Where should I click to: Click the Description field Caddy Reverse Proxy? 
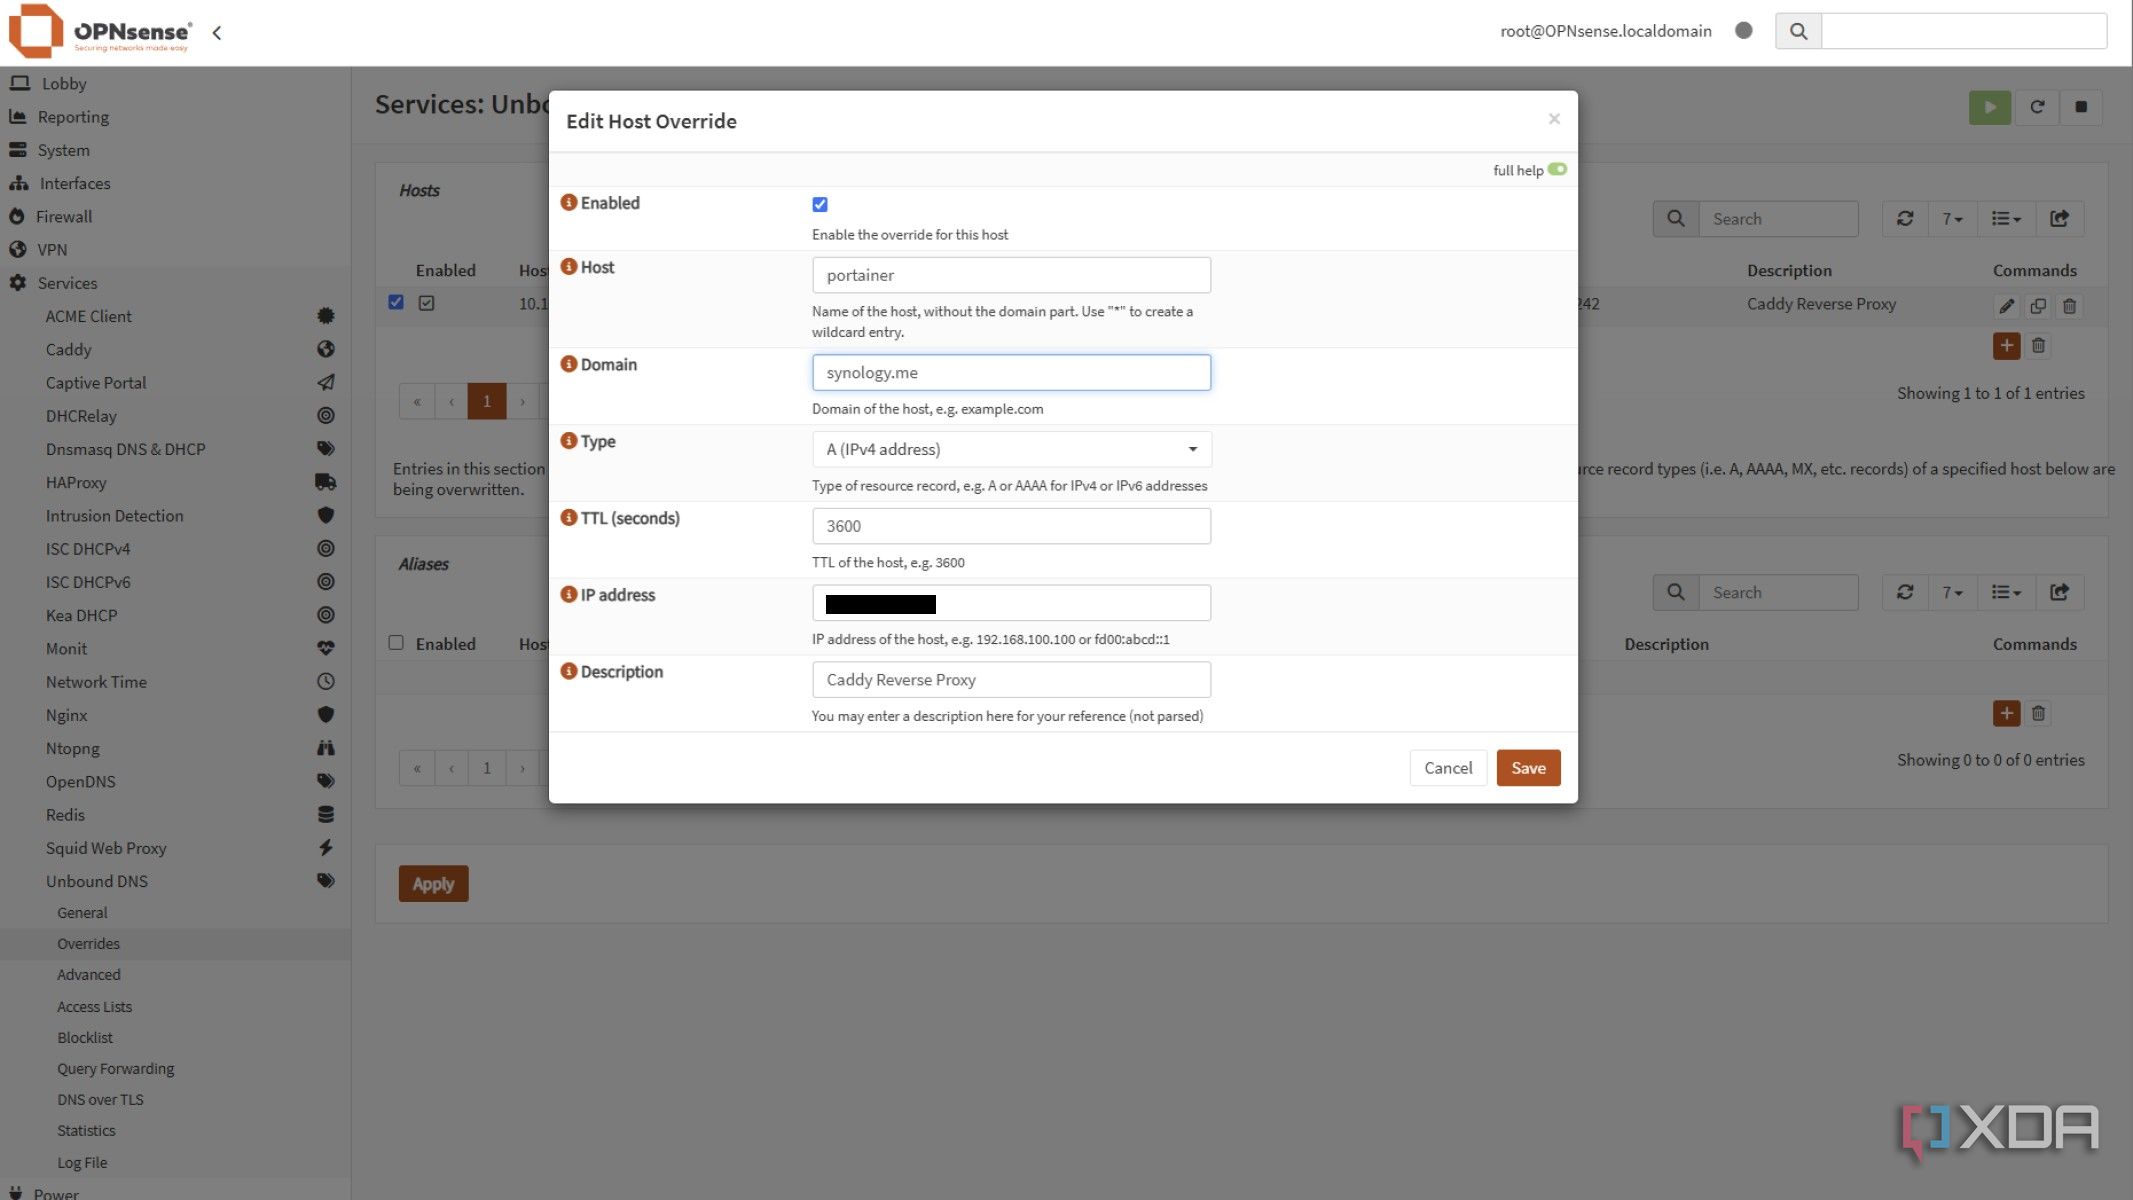coord(1011,680)
